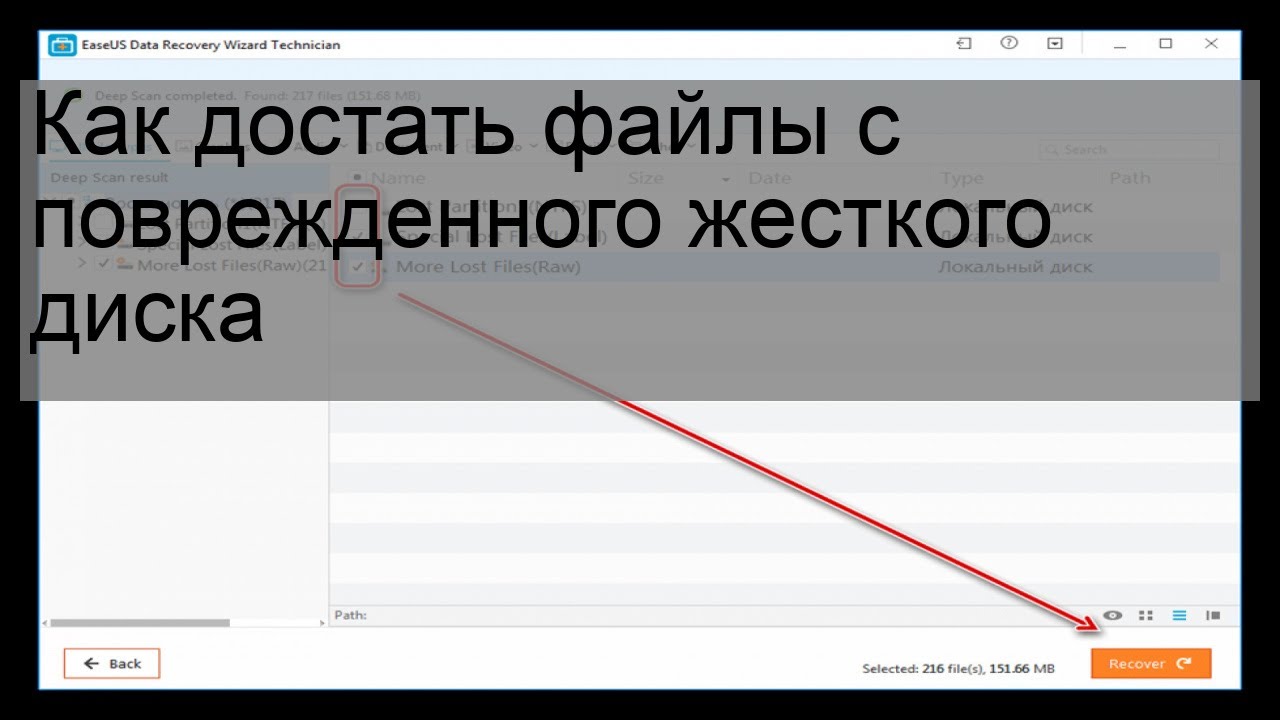The height and width of the screenshot is (720, 1280).
Task: Open the Help question mark icon
Action: (x=1009, y=44)
